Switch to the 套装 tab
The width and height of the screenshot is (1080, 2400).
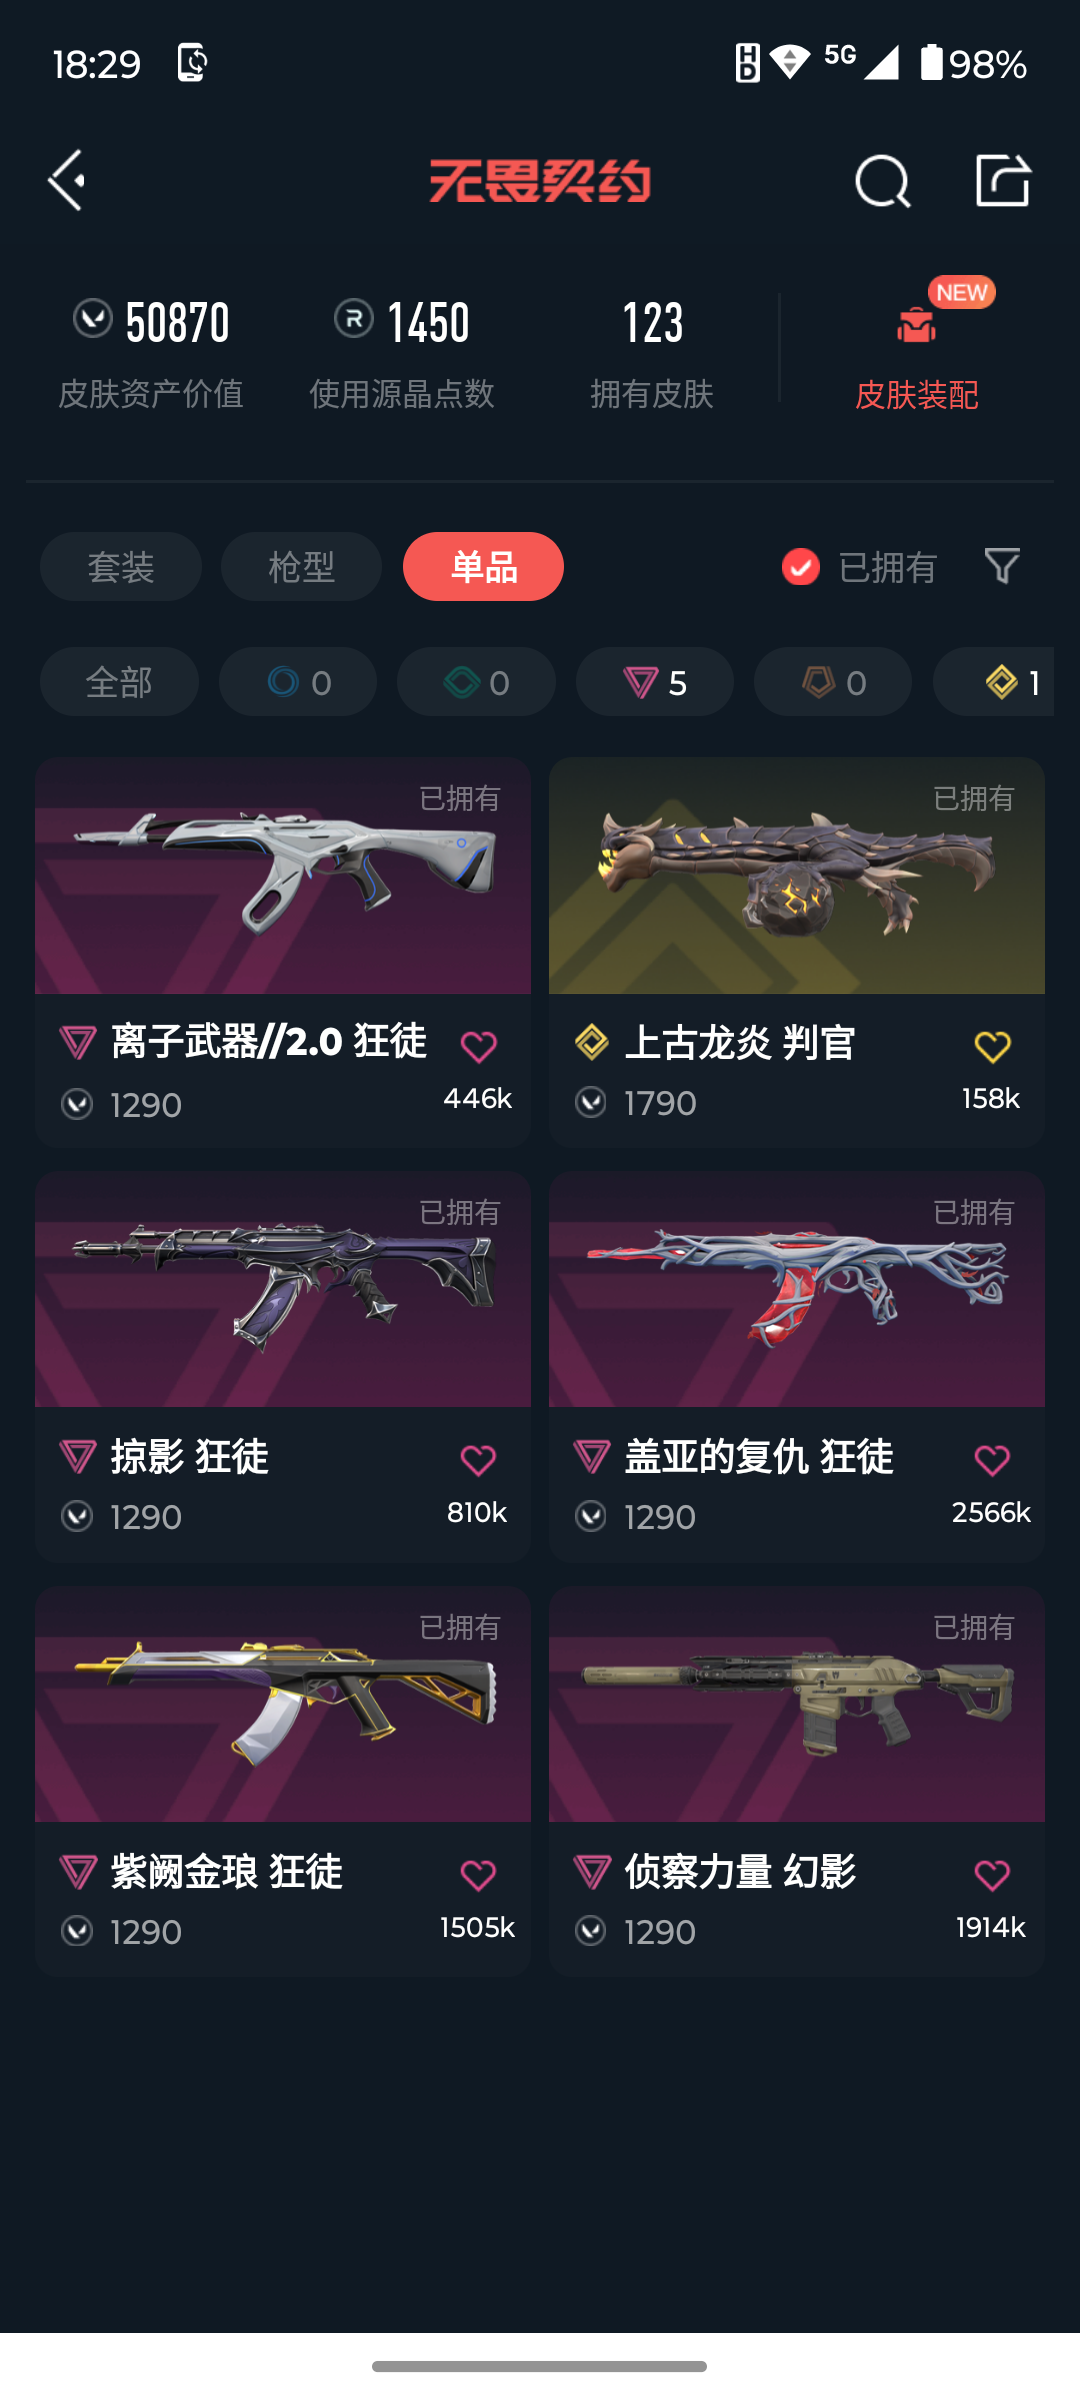coord(121,567)
